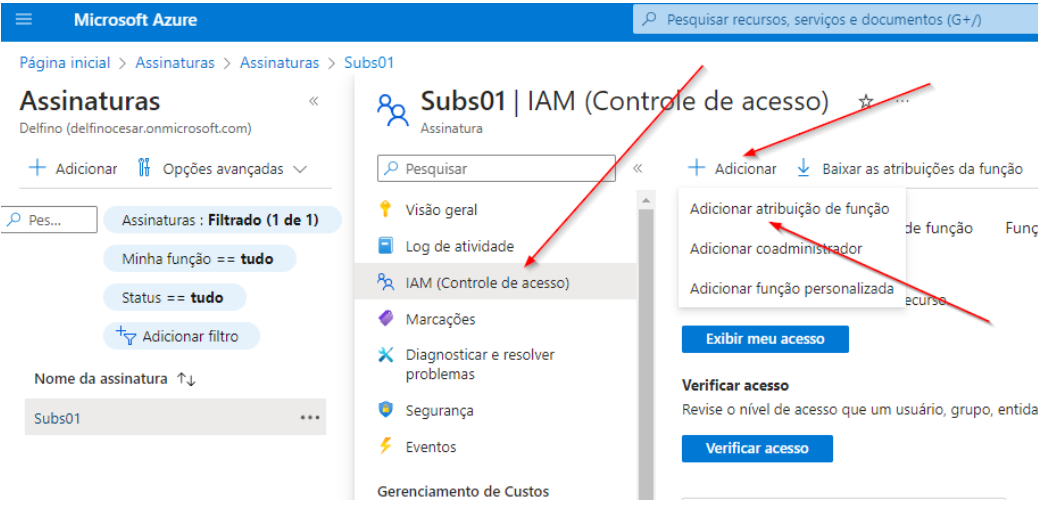Viewport: 1038px width, 507px height.
Task: Click Assinaturas Filtrado (1 de 1) filter pill
Action: click(222, 220)
